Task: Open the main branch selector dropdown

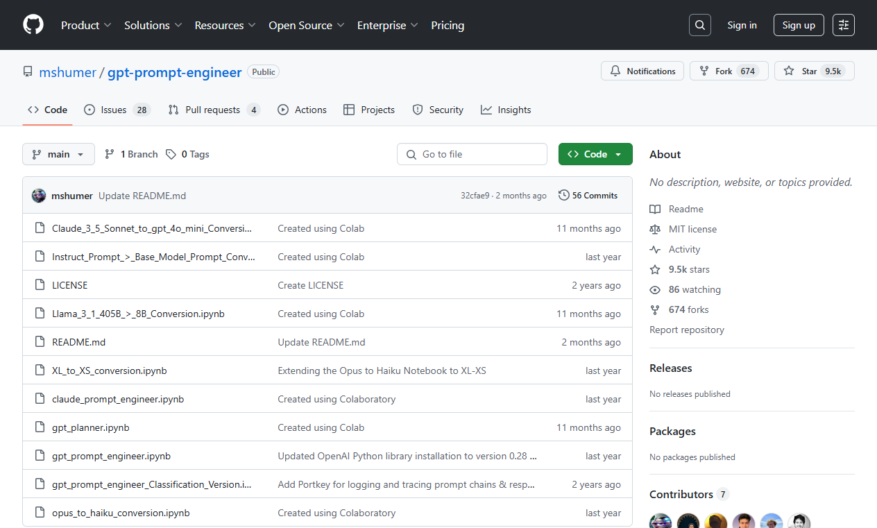Action: 58,154
